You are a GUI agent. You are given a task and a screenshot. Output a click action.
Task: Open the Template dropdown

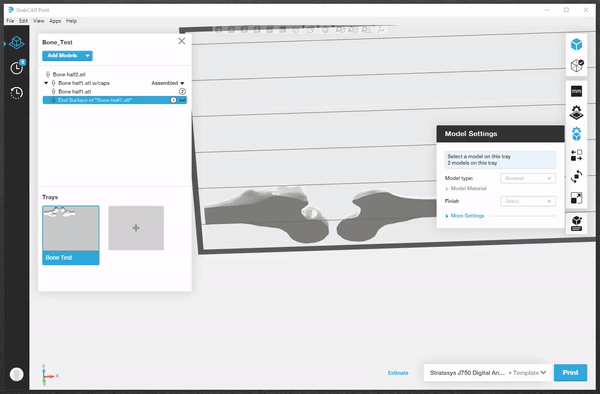click(x=530, y=373)
